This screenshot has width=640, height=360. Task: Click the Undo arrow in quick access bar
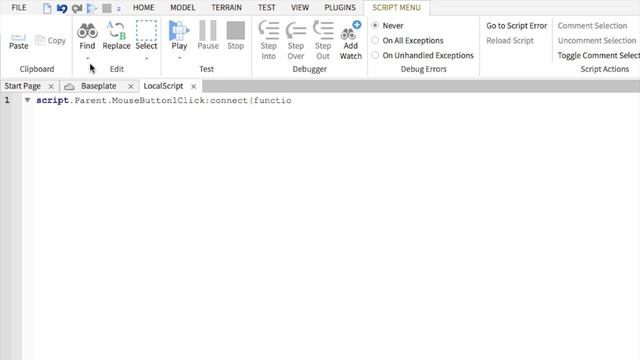click(62, 8)
